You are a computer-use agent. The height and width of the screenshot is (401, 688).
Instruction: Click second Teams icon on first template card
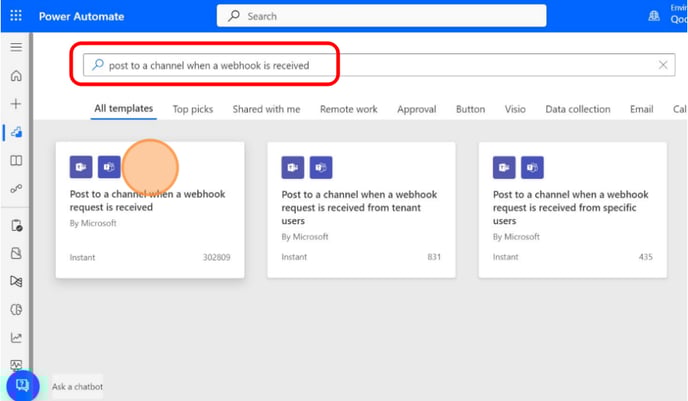109,167
